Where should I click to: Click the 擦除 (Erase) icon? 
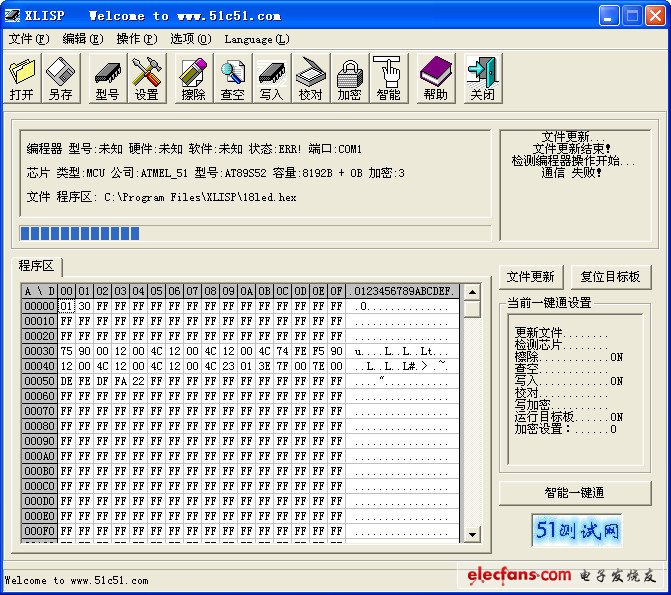click(194, 77)
